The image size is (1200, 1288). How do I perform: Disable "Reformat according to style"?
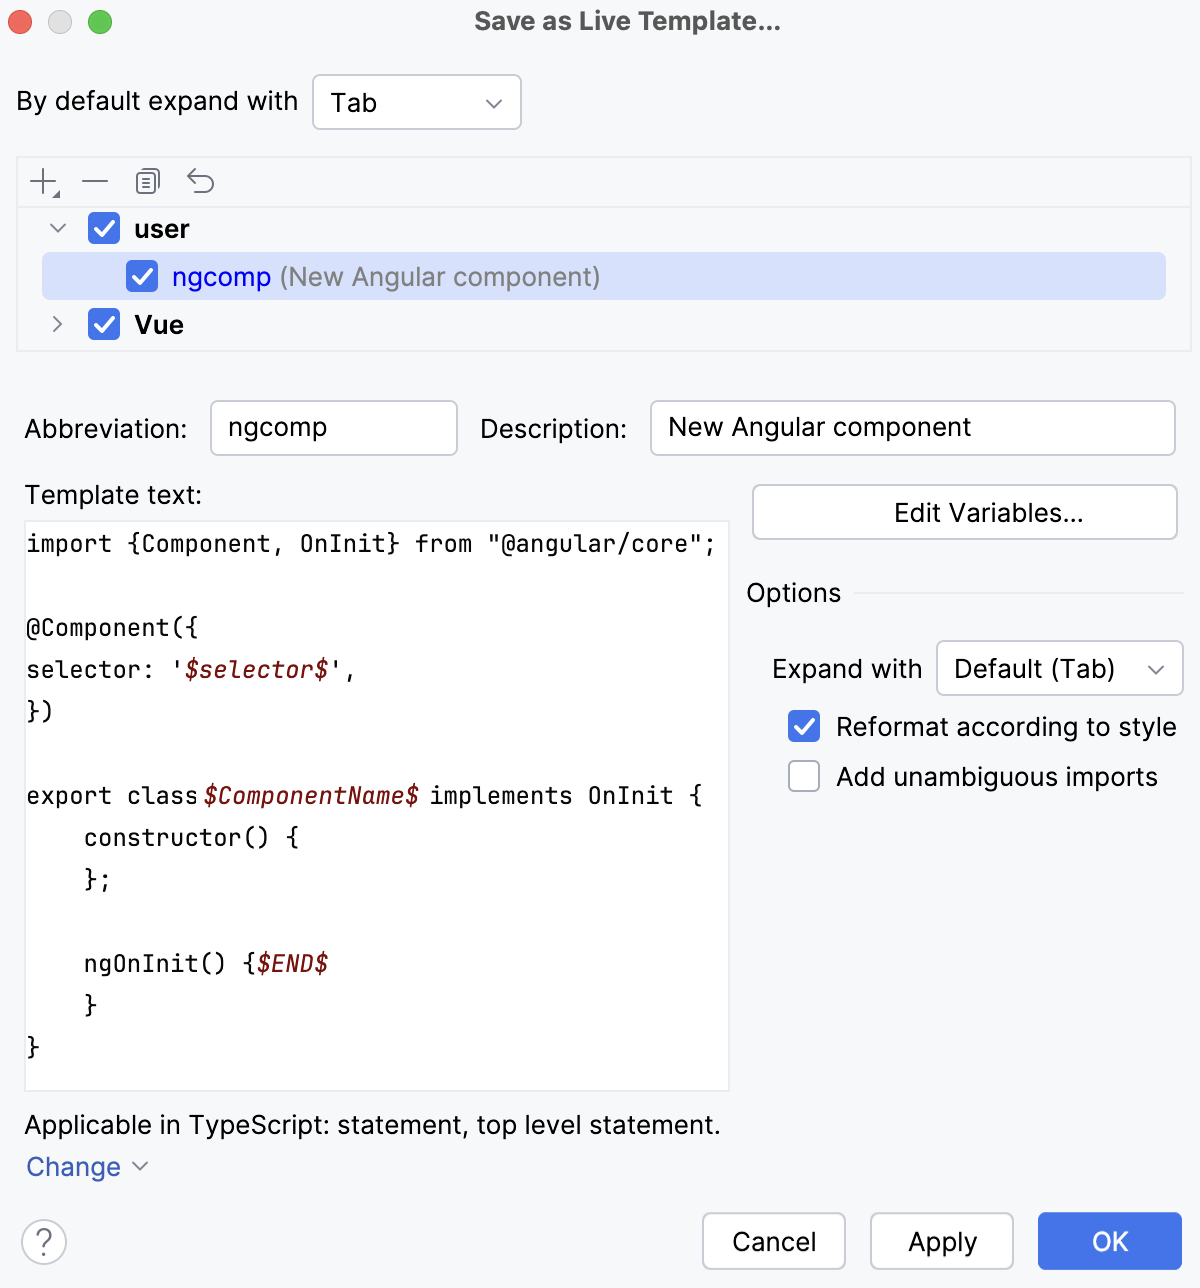(803, 726)
